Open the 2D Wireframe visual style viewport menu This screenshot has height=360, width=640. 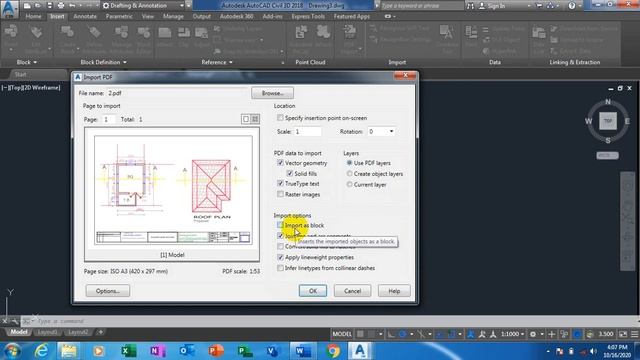pyautogui.click(x=43, y=87)
